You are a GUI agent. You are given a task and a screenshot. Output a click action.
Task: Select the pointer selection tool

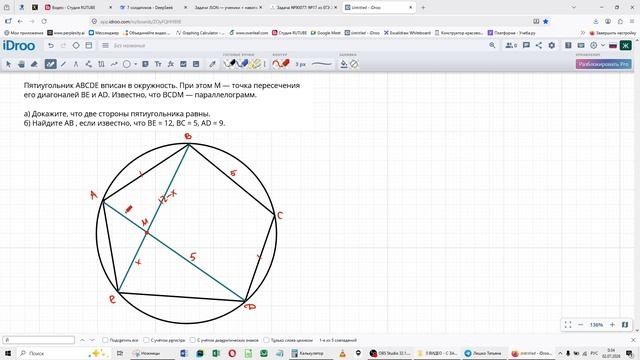(x=9, y=64)
